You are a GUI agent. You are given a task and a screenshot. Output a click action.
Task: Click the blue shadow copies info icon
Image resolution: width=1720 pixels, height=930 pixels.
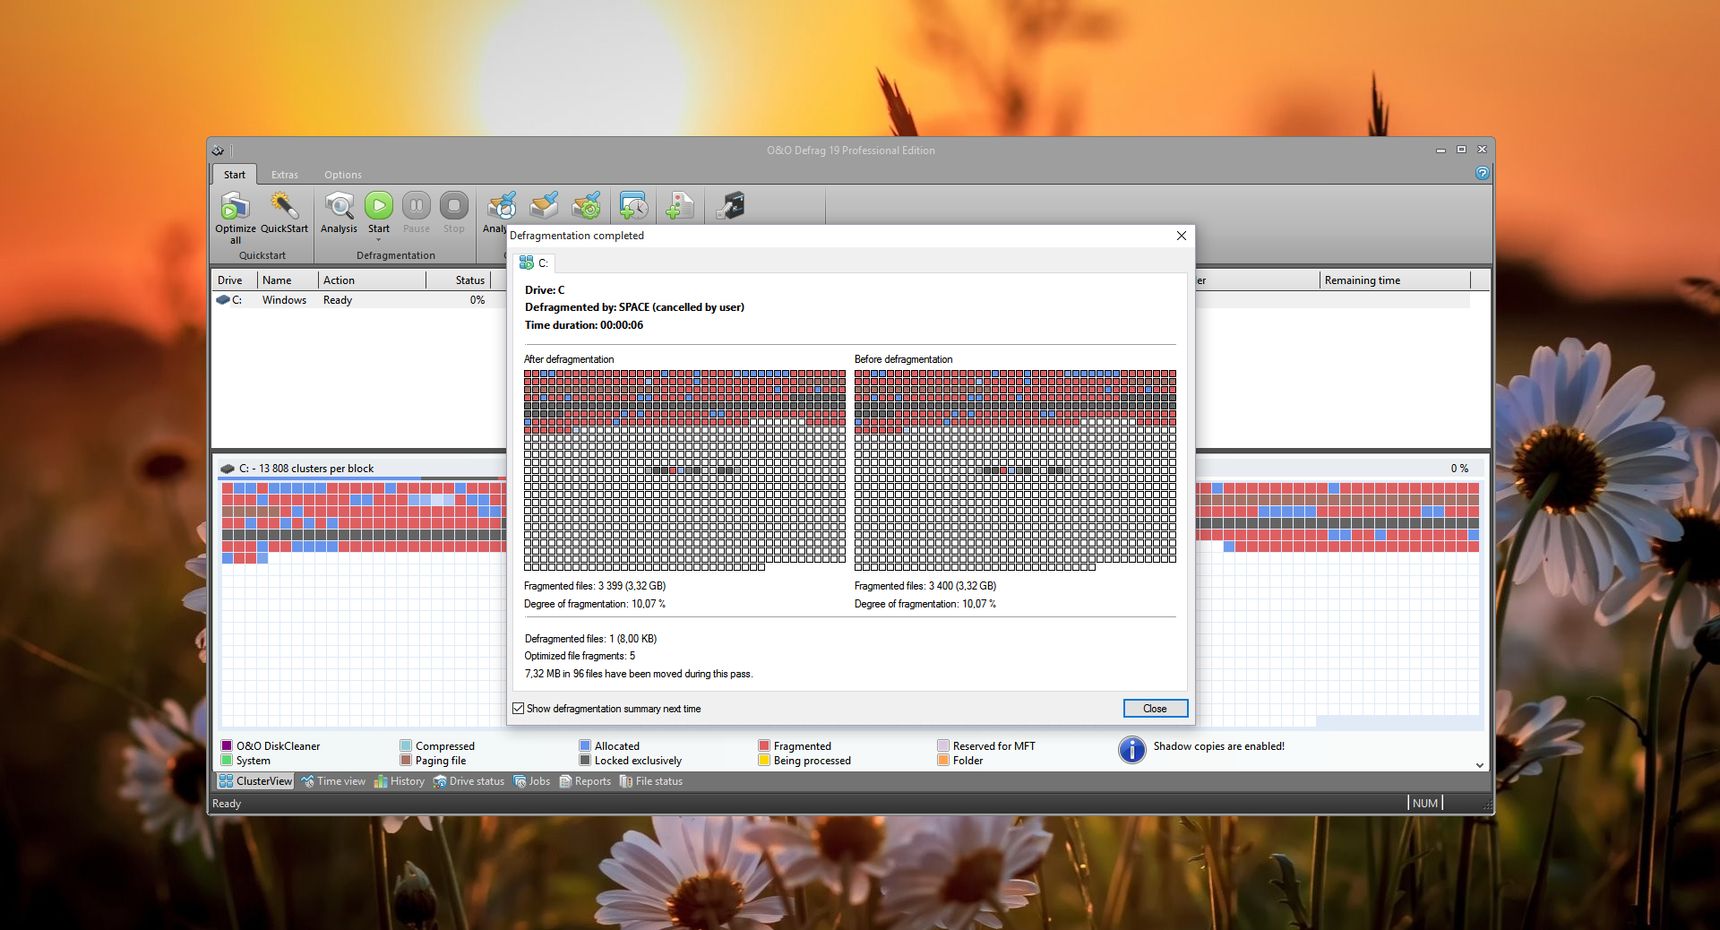tap(1131, 749)
